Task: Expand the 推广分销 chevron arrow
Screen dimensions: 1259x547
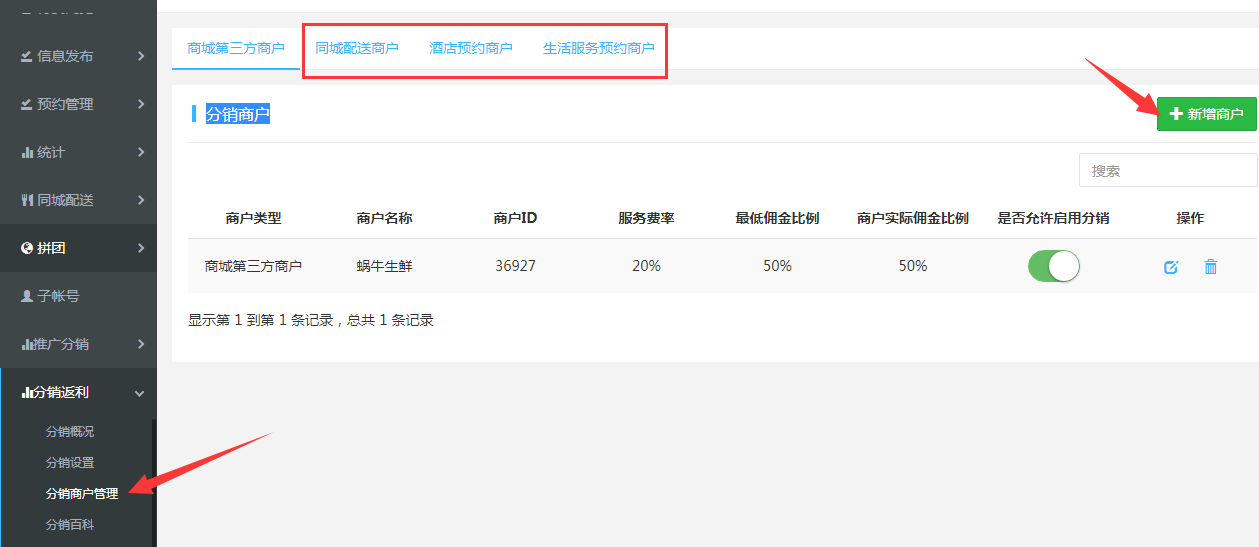Action: [141, 344]
